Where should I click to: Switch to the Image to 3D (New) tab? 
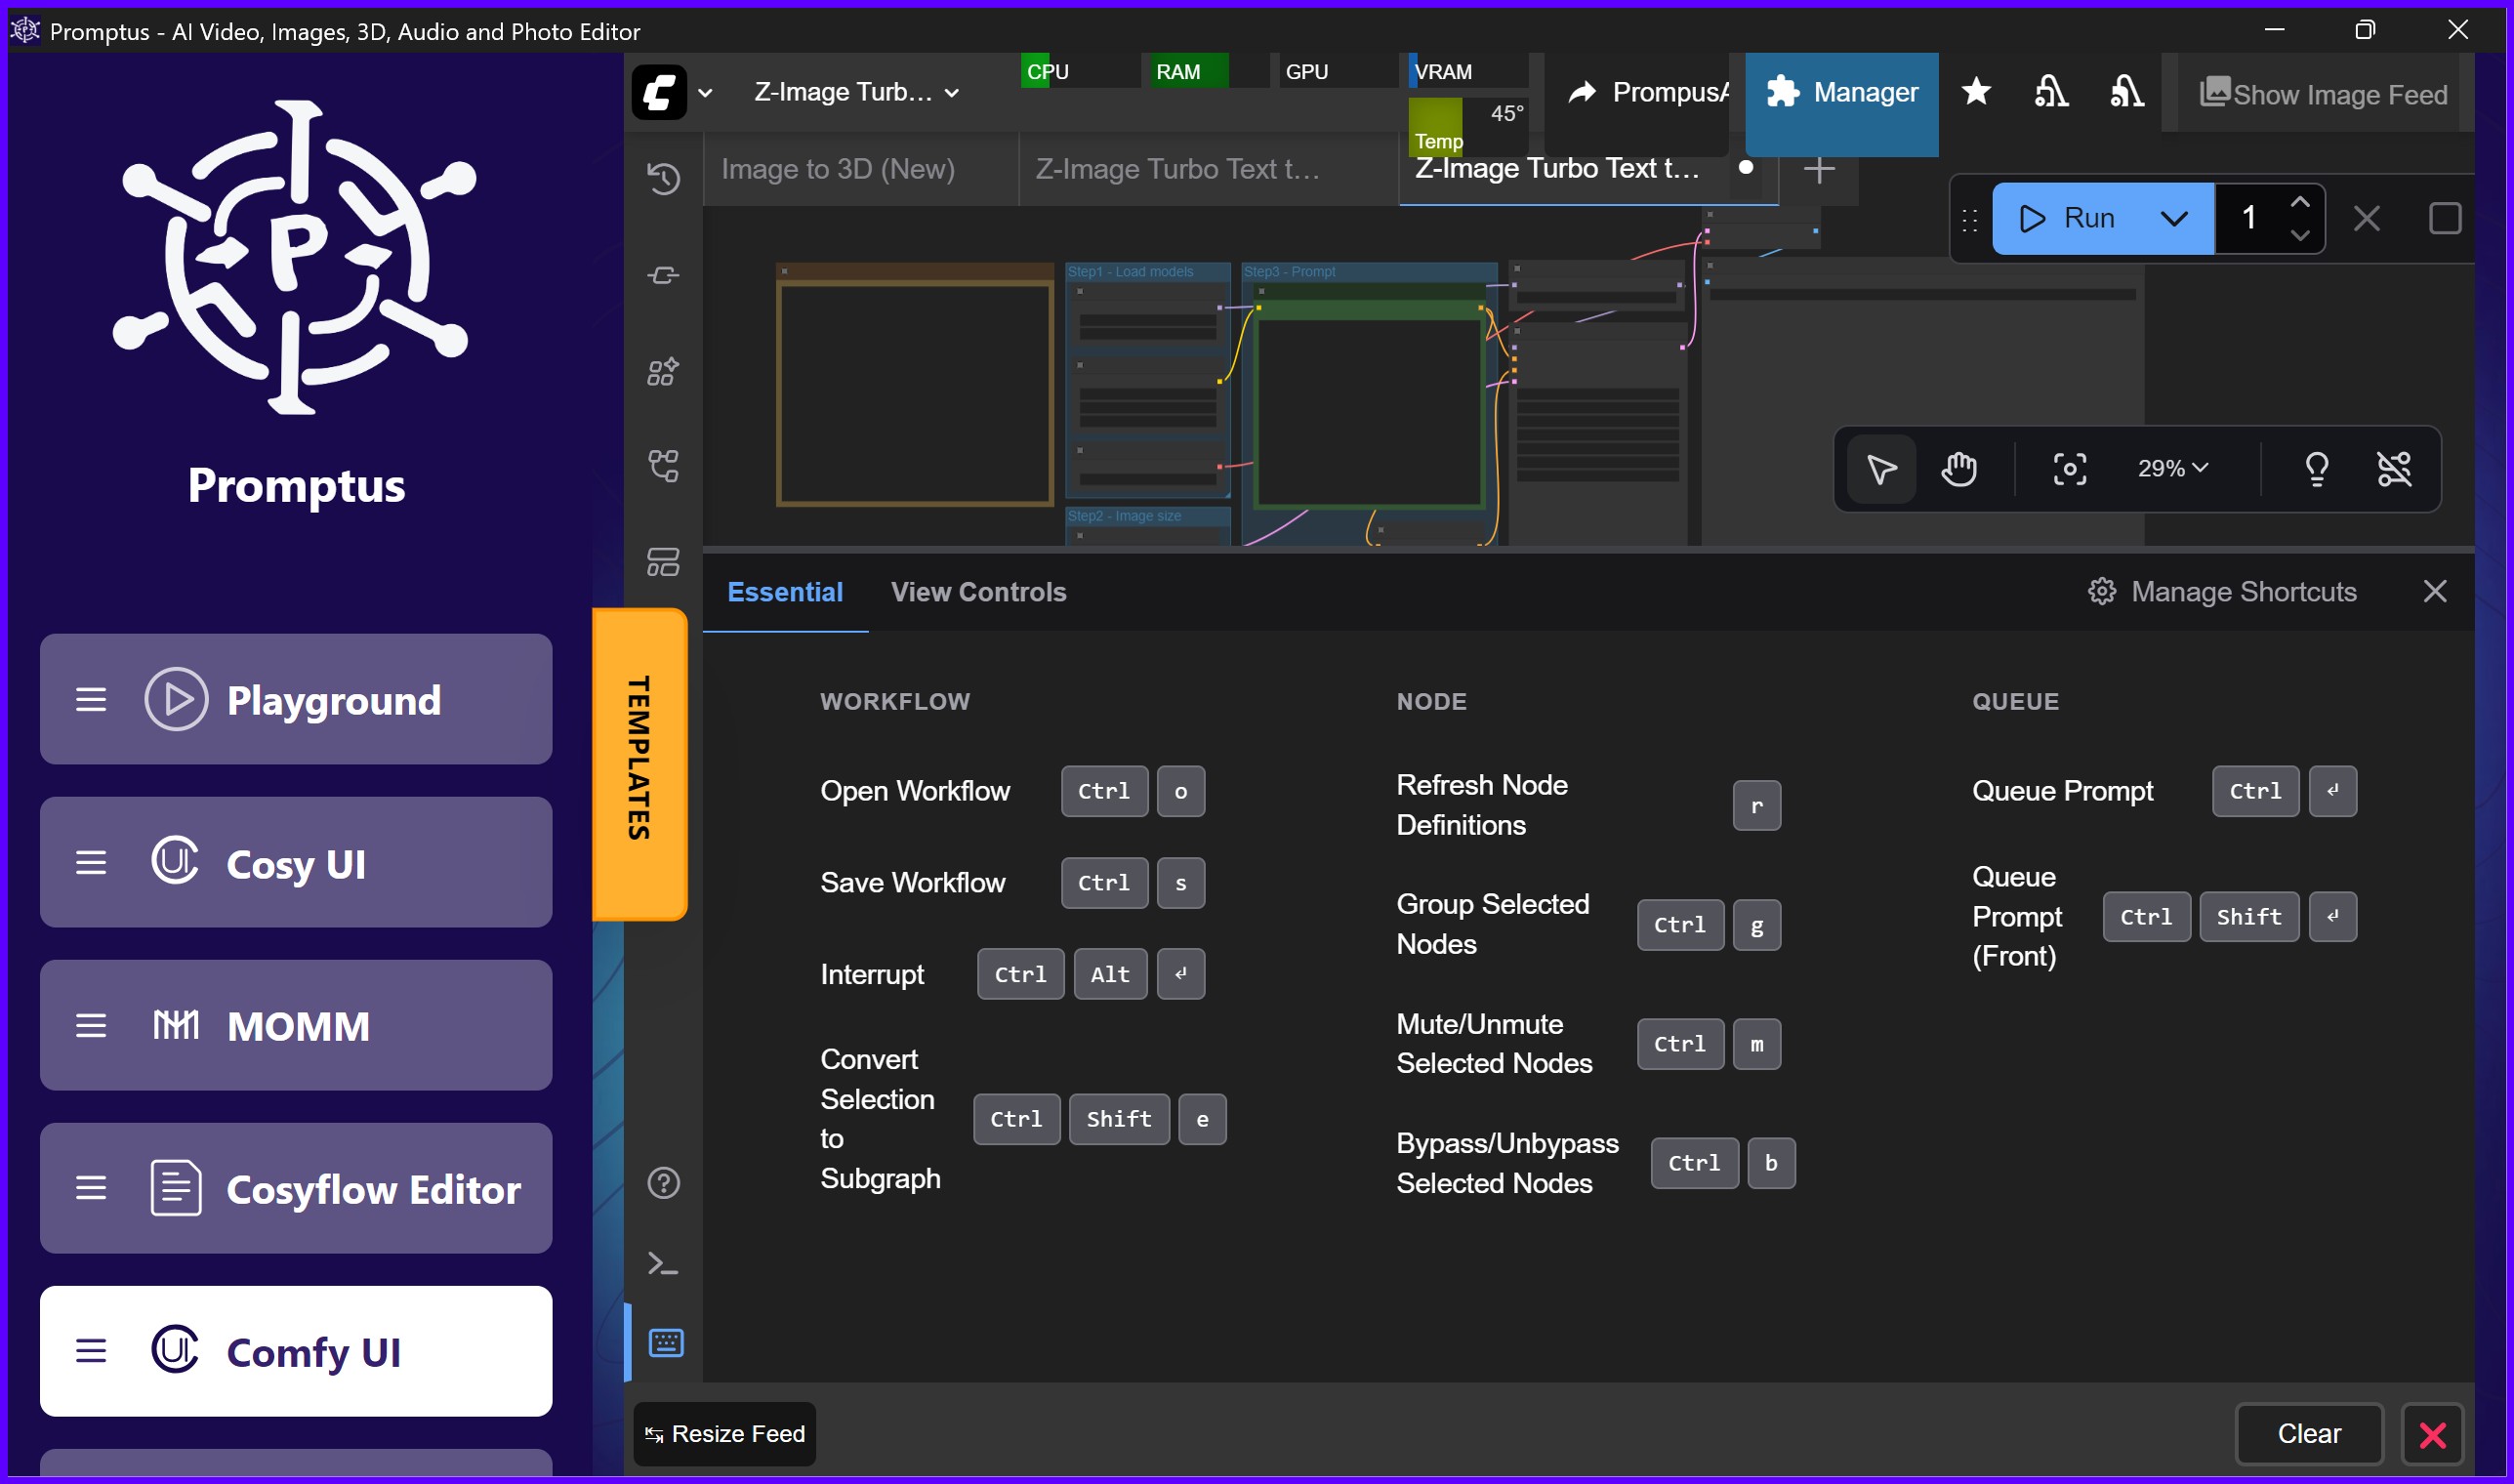pyautogui.click(x=838, y=168)
